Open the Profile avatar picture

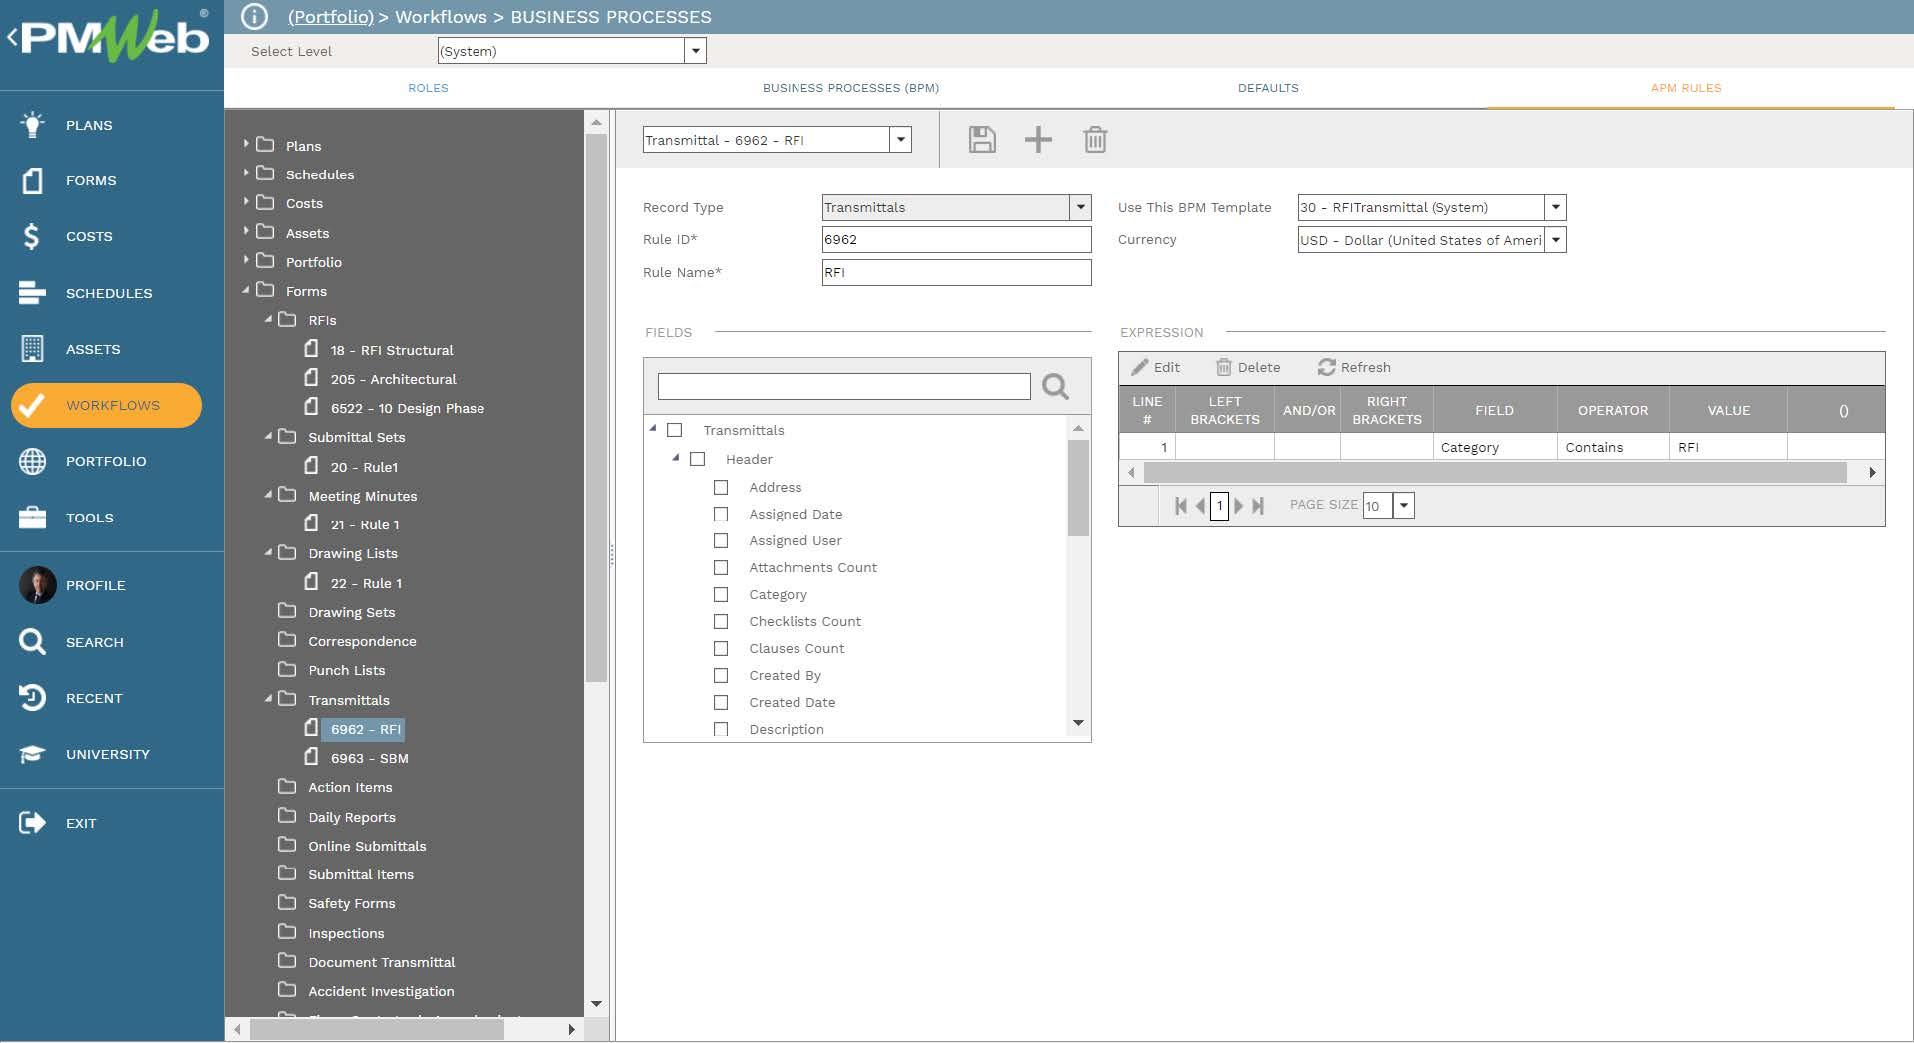click(x=38, y=585)
